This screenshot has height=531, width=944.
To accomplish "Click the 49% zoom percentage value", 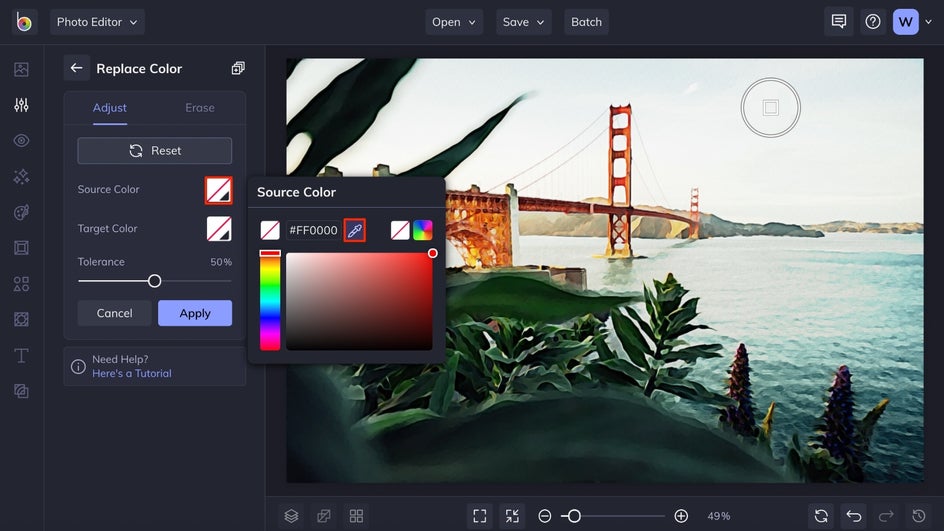I will 719,516.
